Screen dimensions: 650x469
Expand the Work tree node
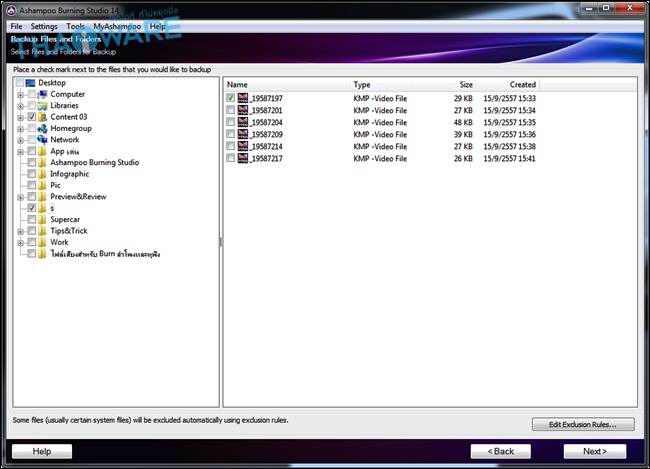click(20, 243)
